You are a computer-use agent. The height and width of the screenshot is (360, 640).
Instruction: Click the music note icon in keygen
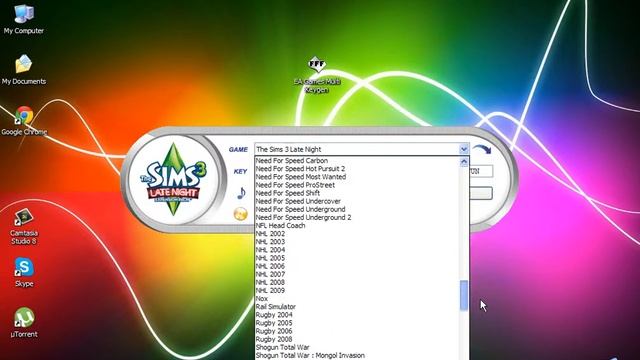tap(241, 193)
